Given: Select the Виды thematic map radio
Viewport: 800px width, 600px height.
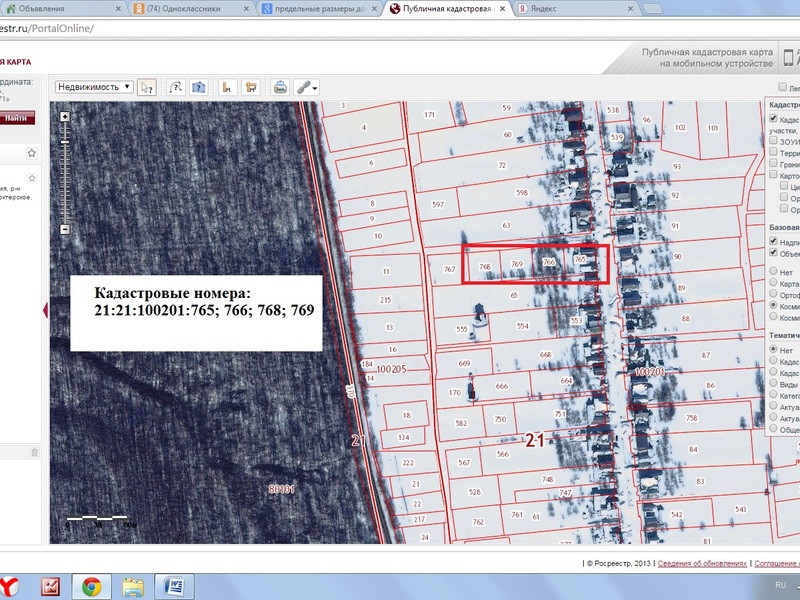Looking at the screenshot, I should coord(773,383).
